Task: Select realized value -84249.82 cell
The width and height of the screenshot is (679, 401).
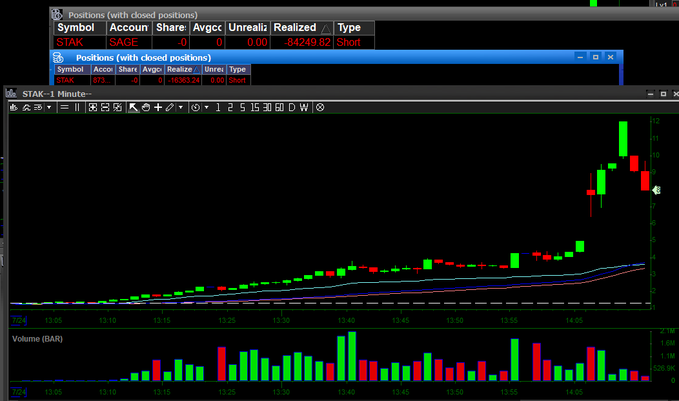Action: [x=302, y=42]
